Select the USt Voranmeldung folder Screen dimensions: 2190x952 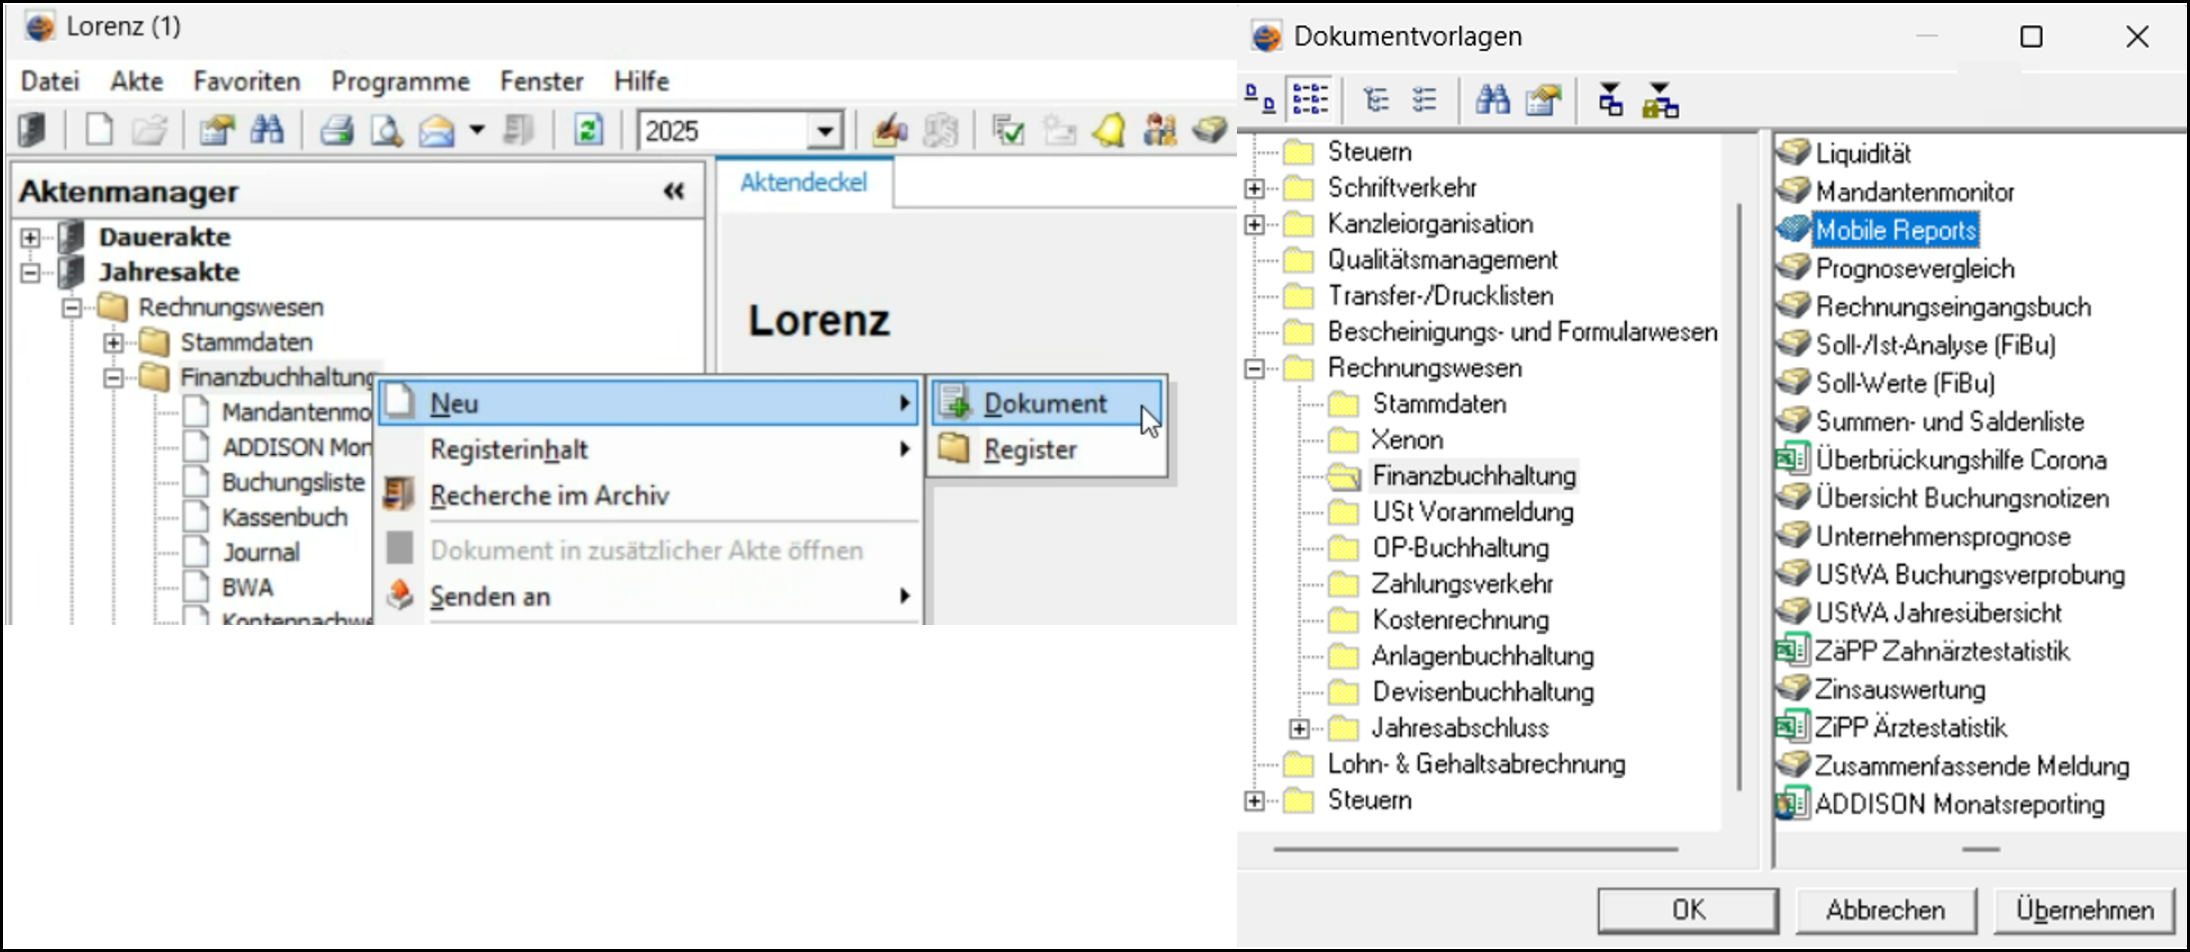(x=1473, y=512)
